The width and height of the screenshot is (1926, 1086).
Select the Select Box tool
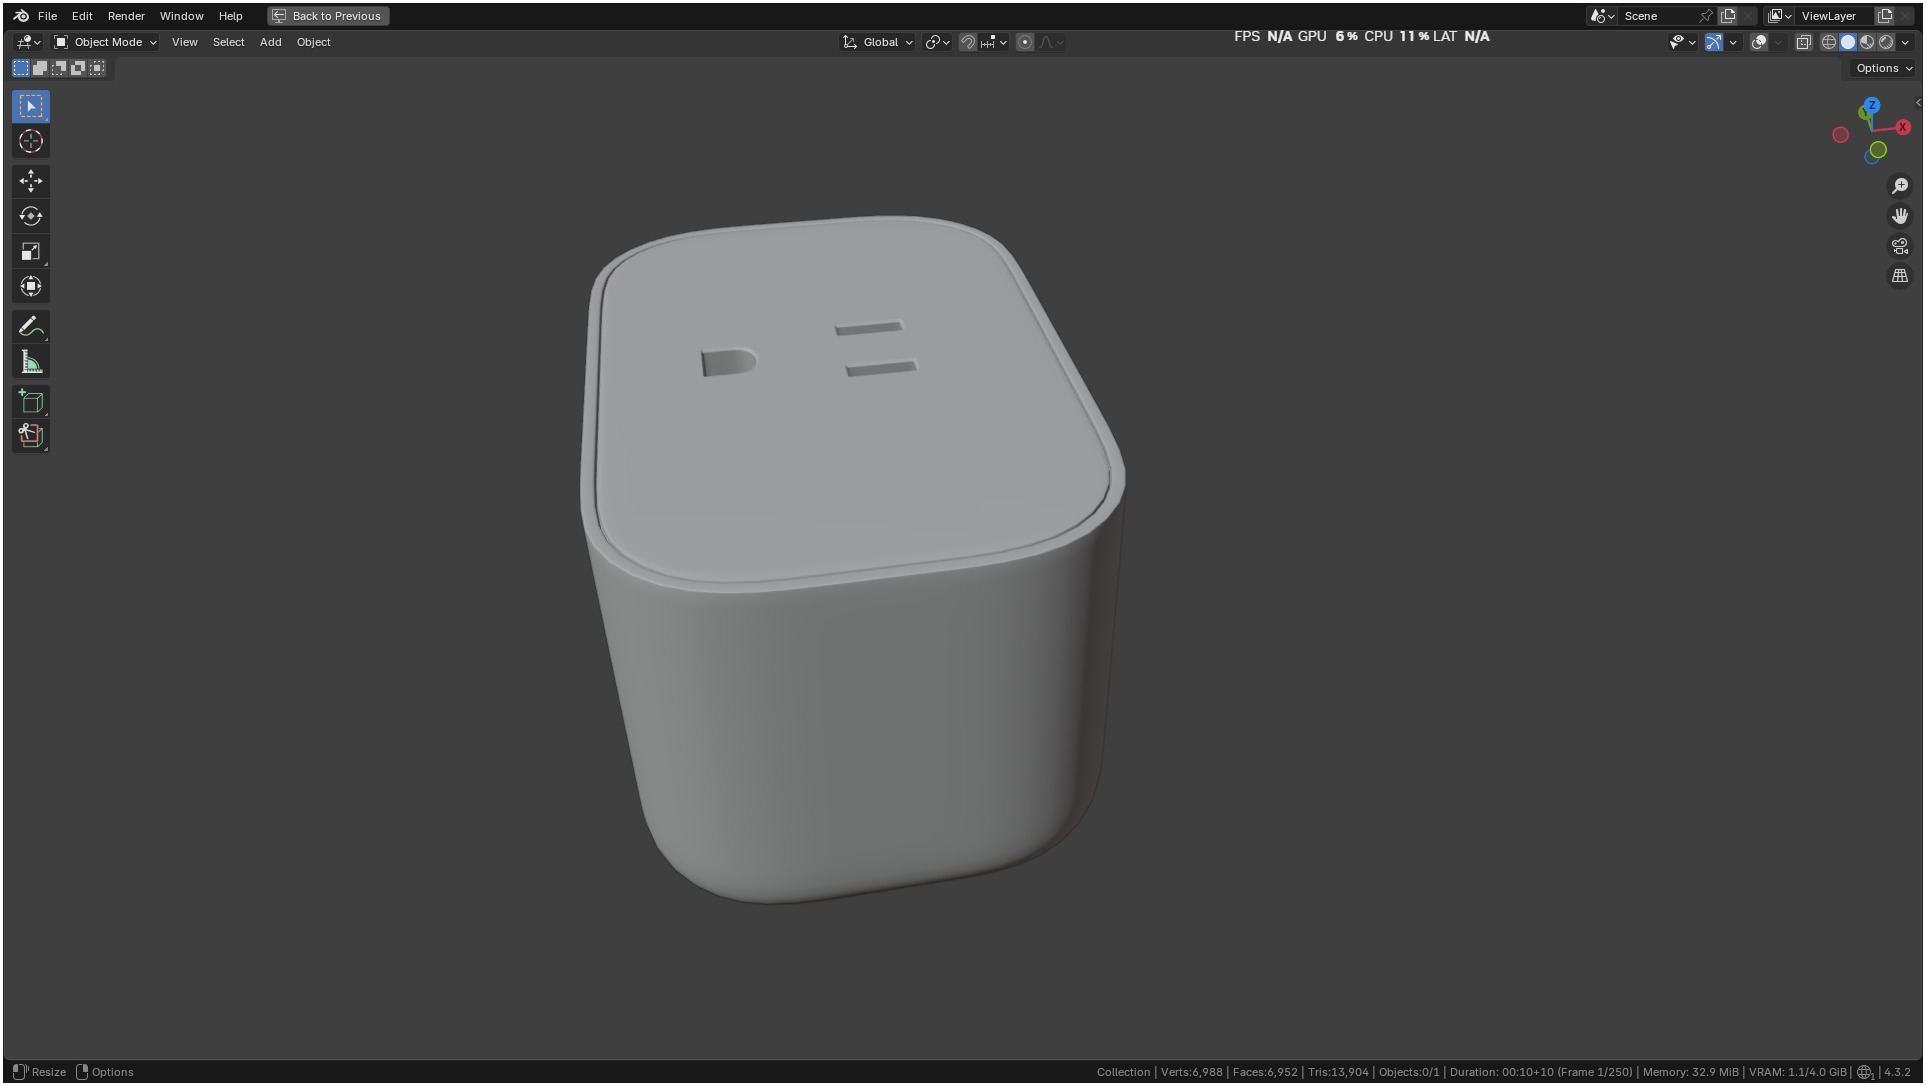click(31, 106)
